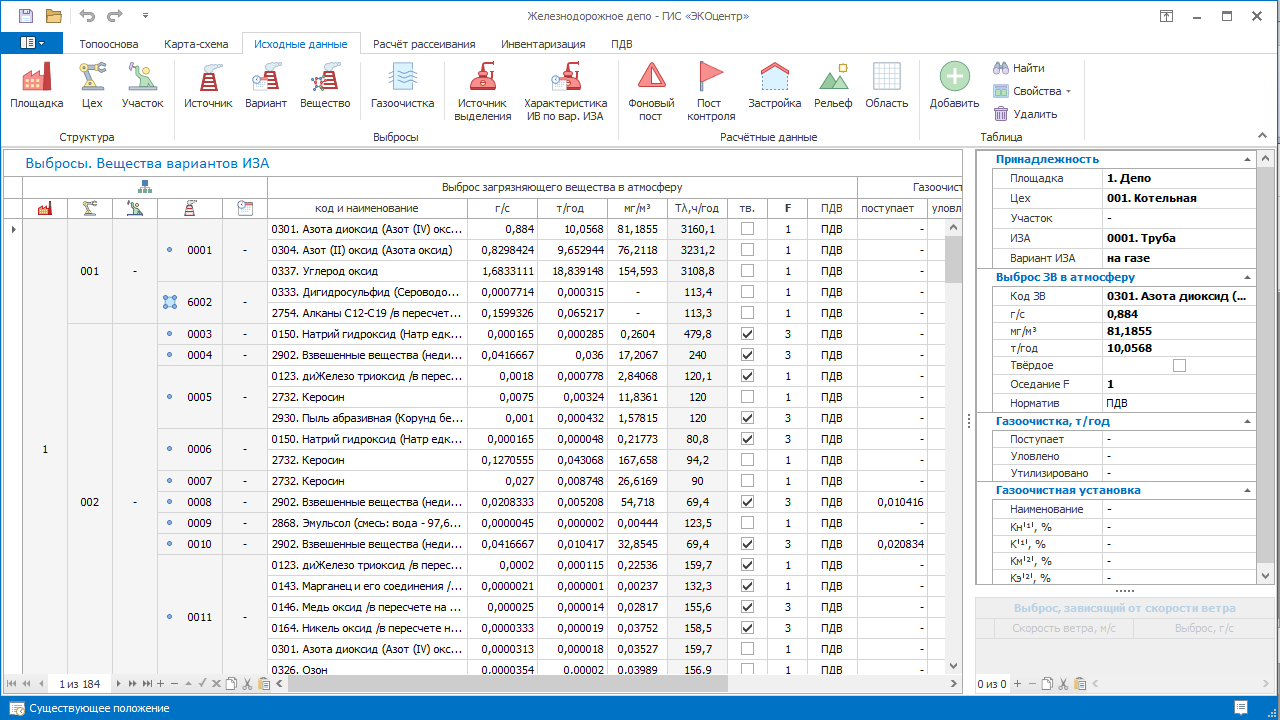Click Источник выделения icon

[x=483, y=91]
